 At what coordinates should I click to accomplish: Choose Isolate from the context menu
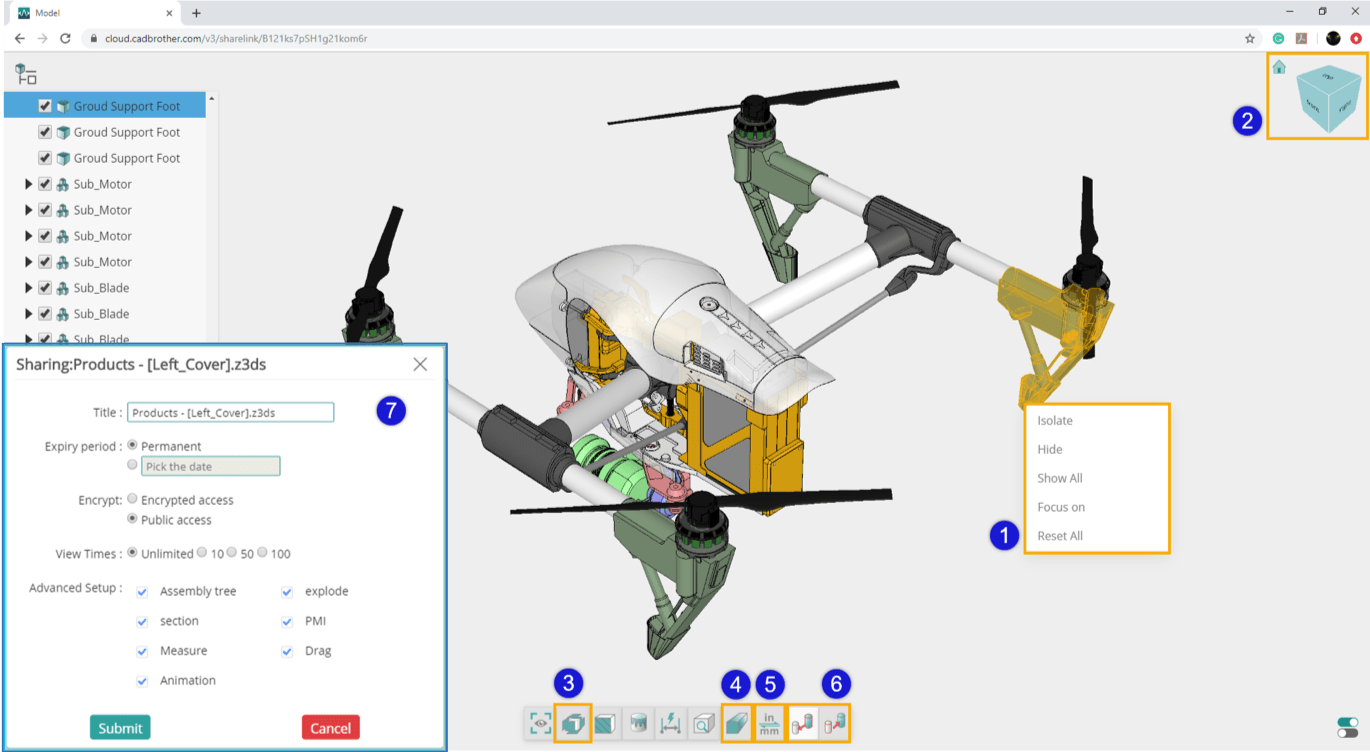pyautogui.click(x=1053, y=420)
